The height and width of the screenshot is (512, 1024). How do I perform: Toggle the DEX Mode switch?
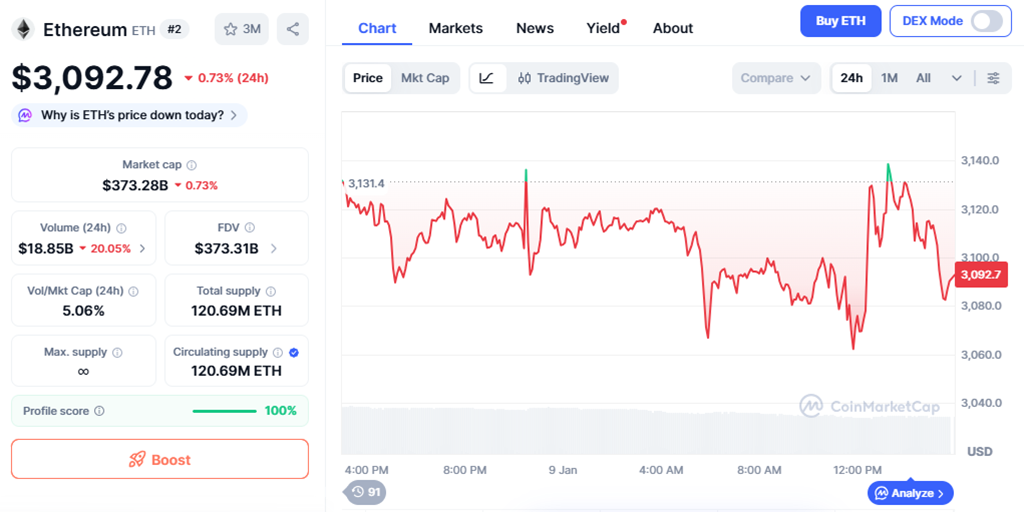coord(985,21)
